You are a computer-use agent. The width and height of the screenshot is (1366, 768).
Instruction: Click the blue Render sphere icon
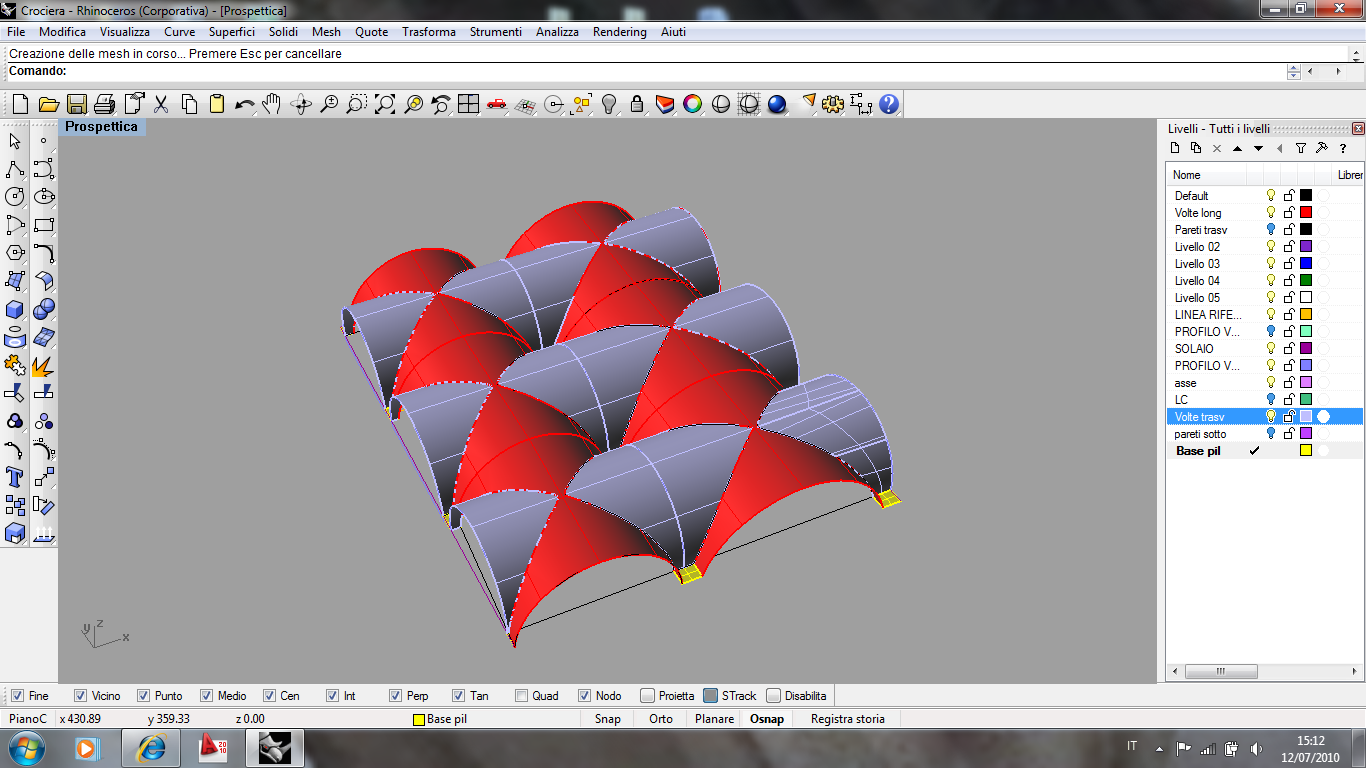778,104
